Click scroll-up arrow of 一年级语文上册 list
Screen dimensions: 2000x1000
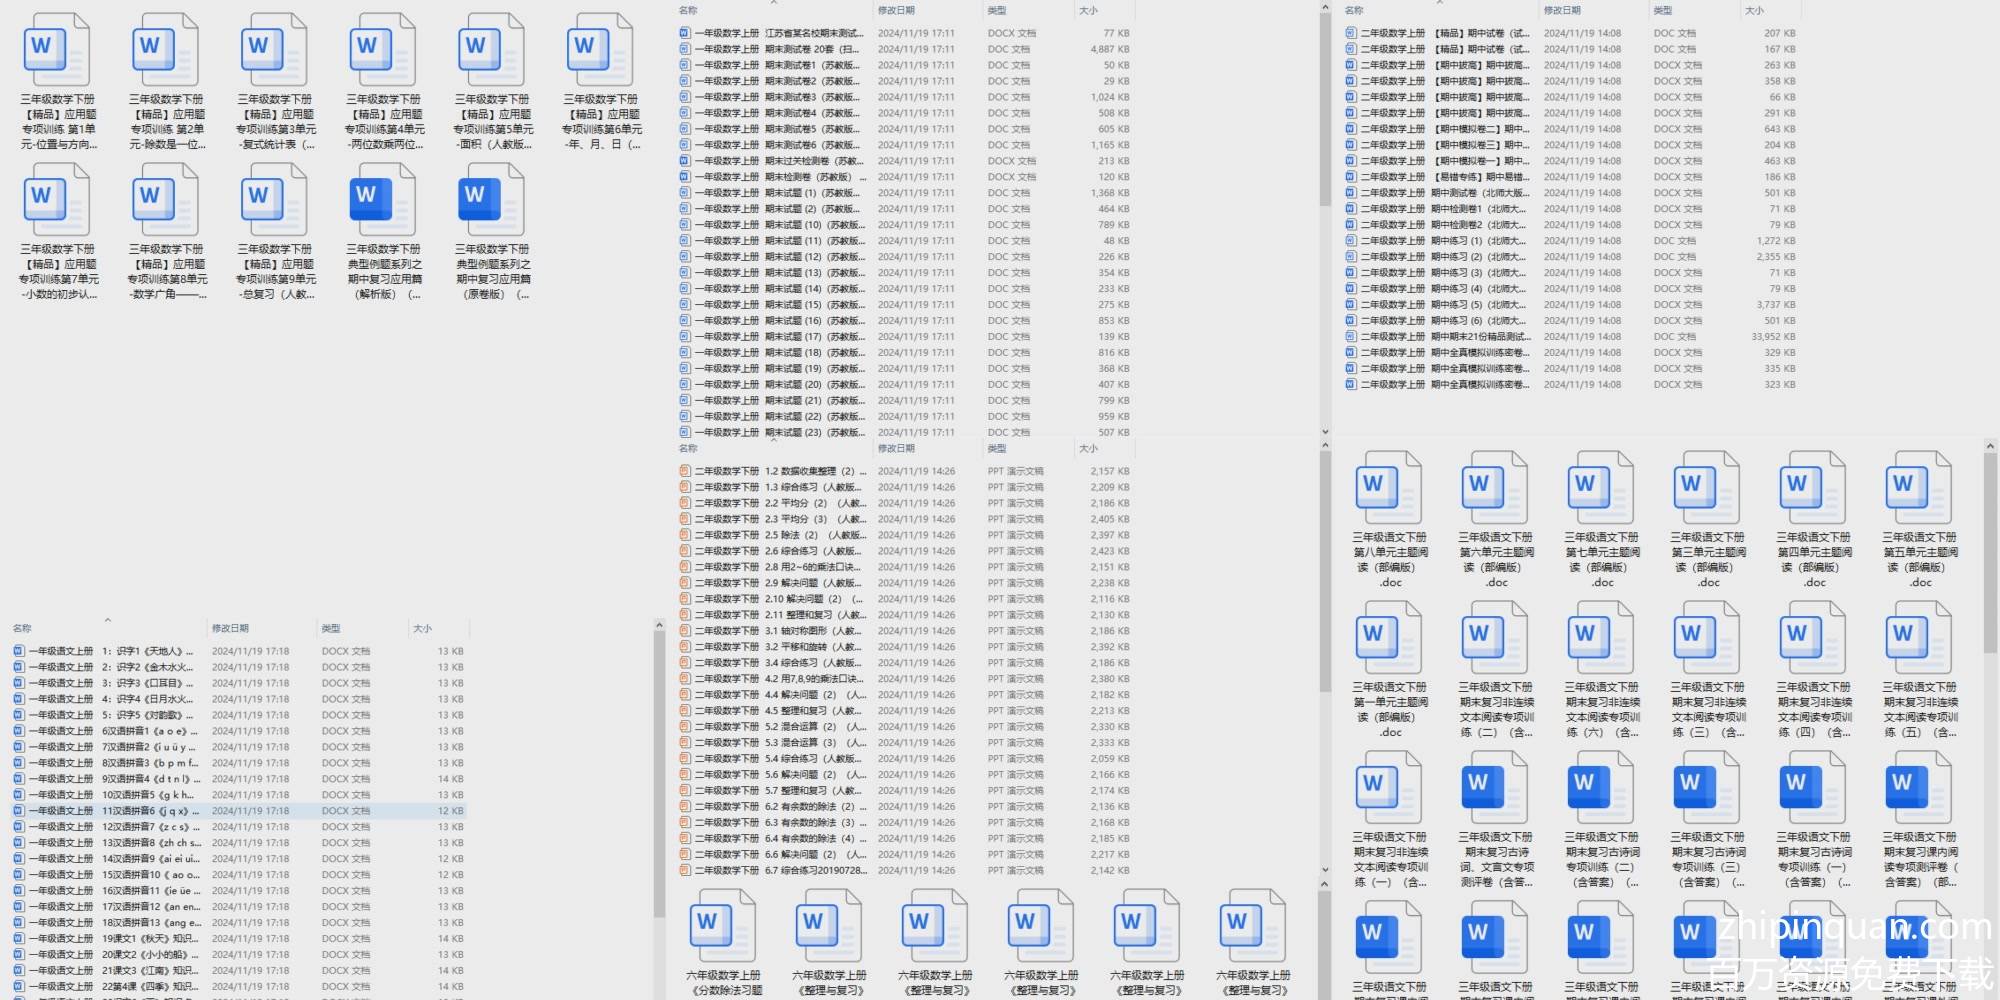click(x=658, y=625)
